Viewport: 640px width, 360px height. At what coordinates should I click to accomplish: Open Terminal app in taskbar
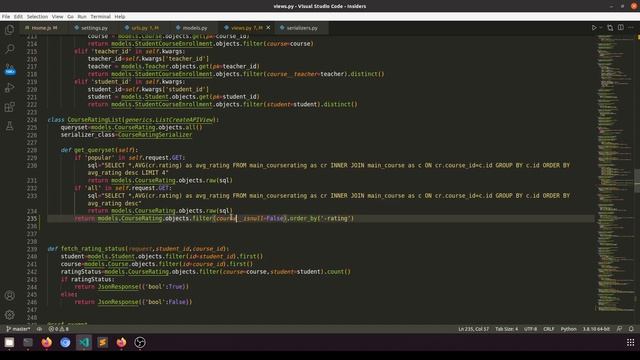coord(28,342)
